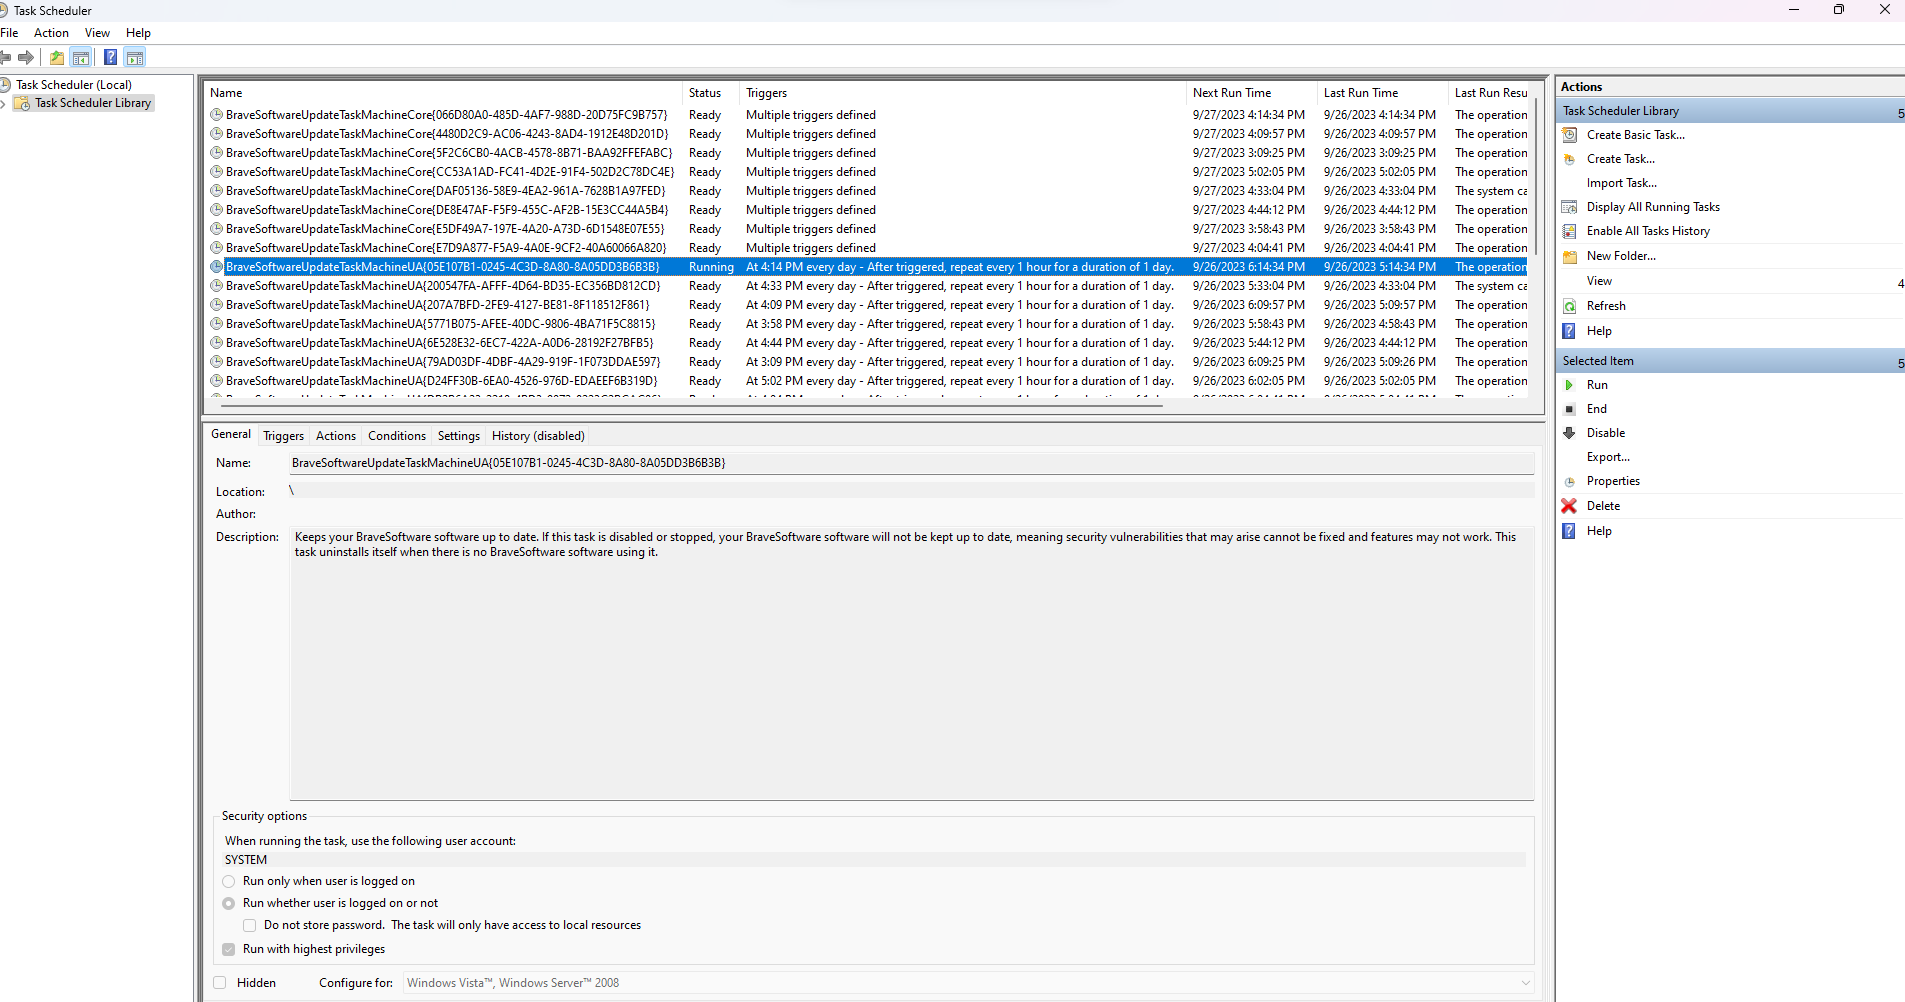Click the Display All Running Tasks icon
1905x1002 pixels.
coord(1570,206)
